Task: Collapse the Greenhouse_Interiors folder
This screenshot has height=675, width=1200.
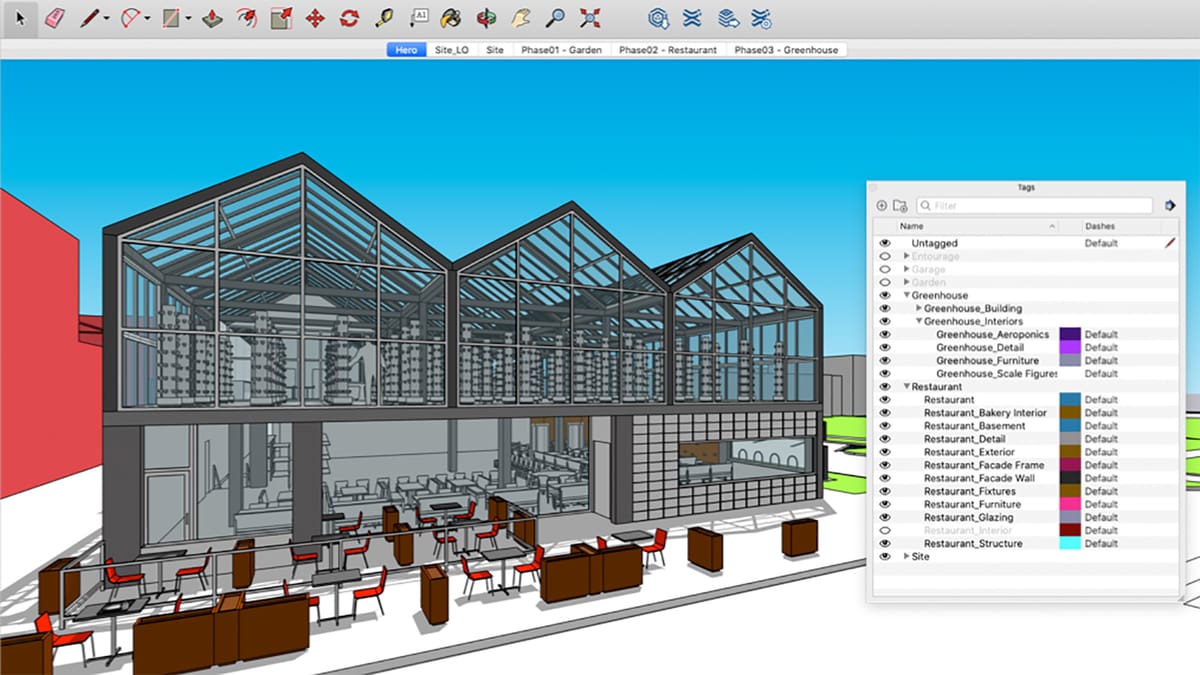Action: click(919, 322)
